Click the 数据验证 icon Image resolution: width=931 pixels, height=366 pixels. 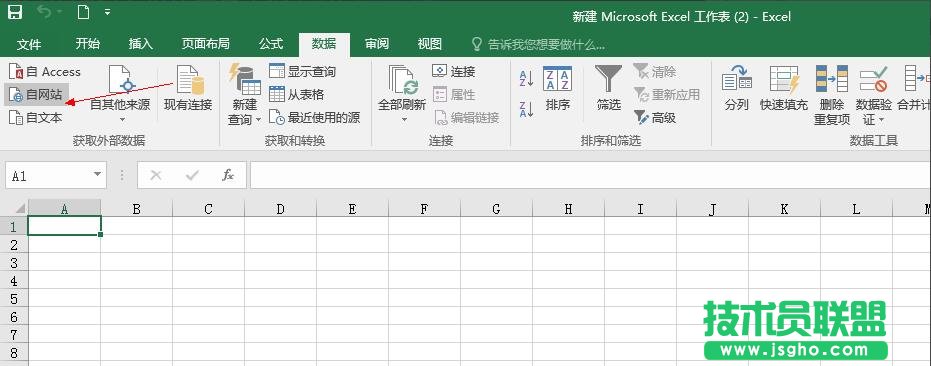click(x=873, y=78)
